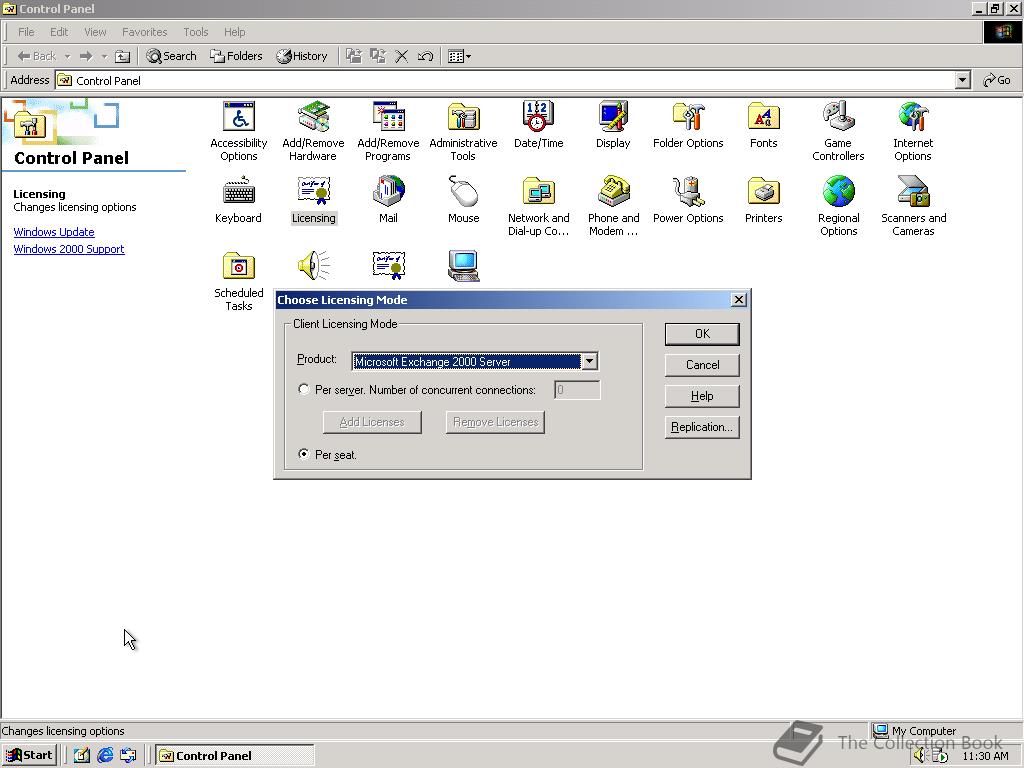The width and height of the screenshot is (1024, 768).
Task: Open the Help menu
Action: point(234,32)
